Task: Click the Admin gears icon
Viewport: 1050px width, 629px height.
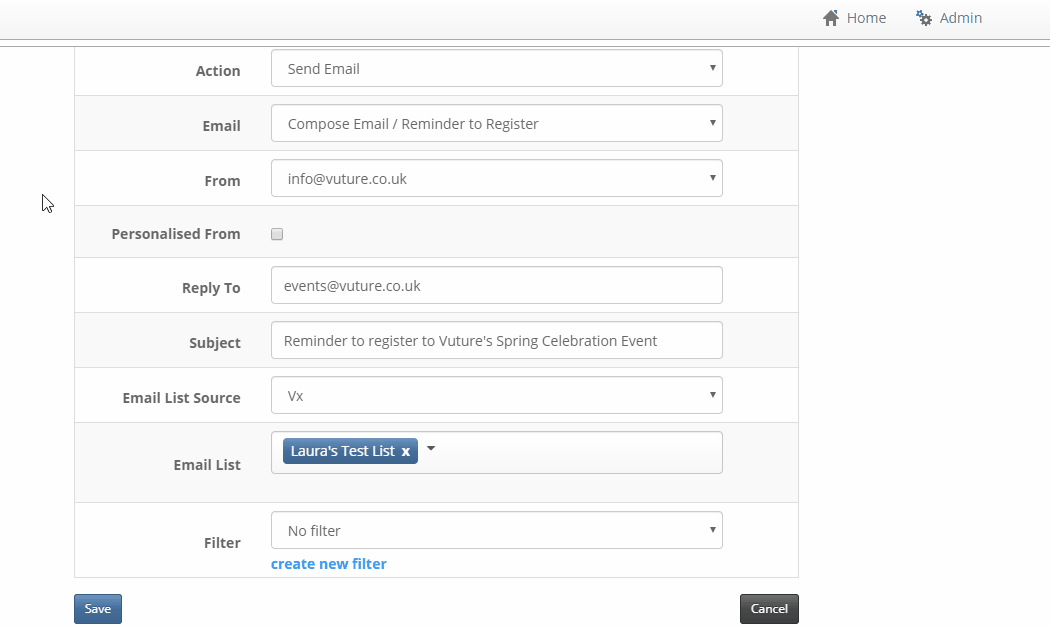Action: (x=923, y=18)
